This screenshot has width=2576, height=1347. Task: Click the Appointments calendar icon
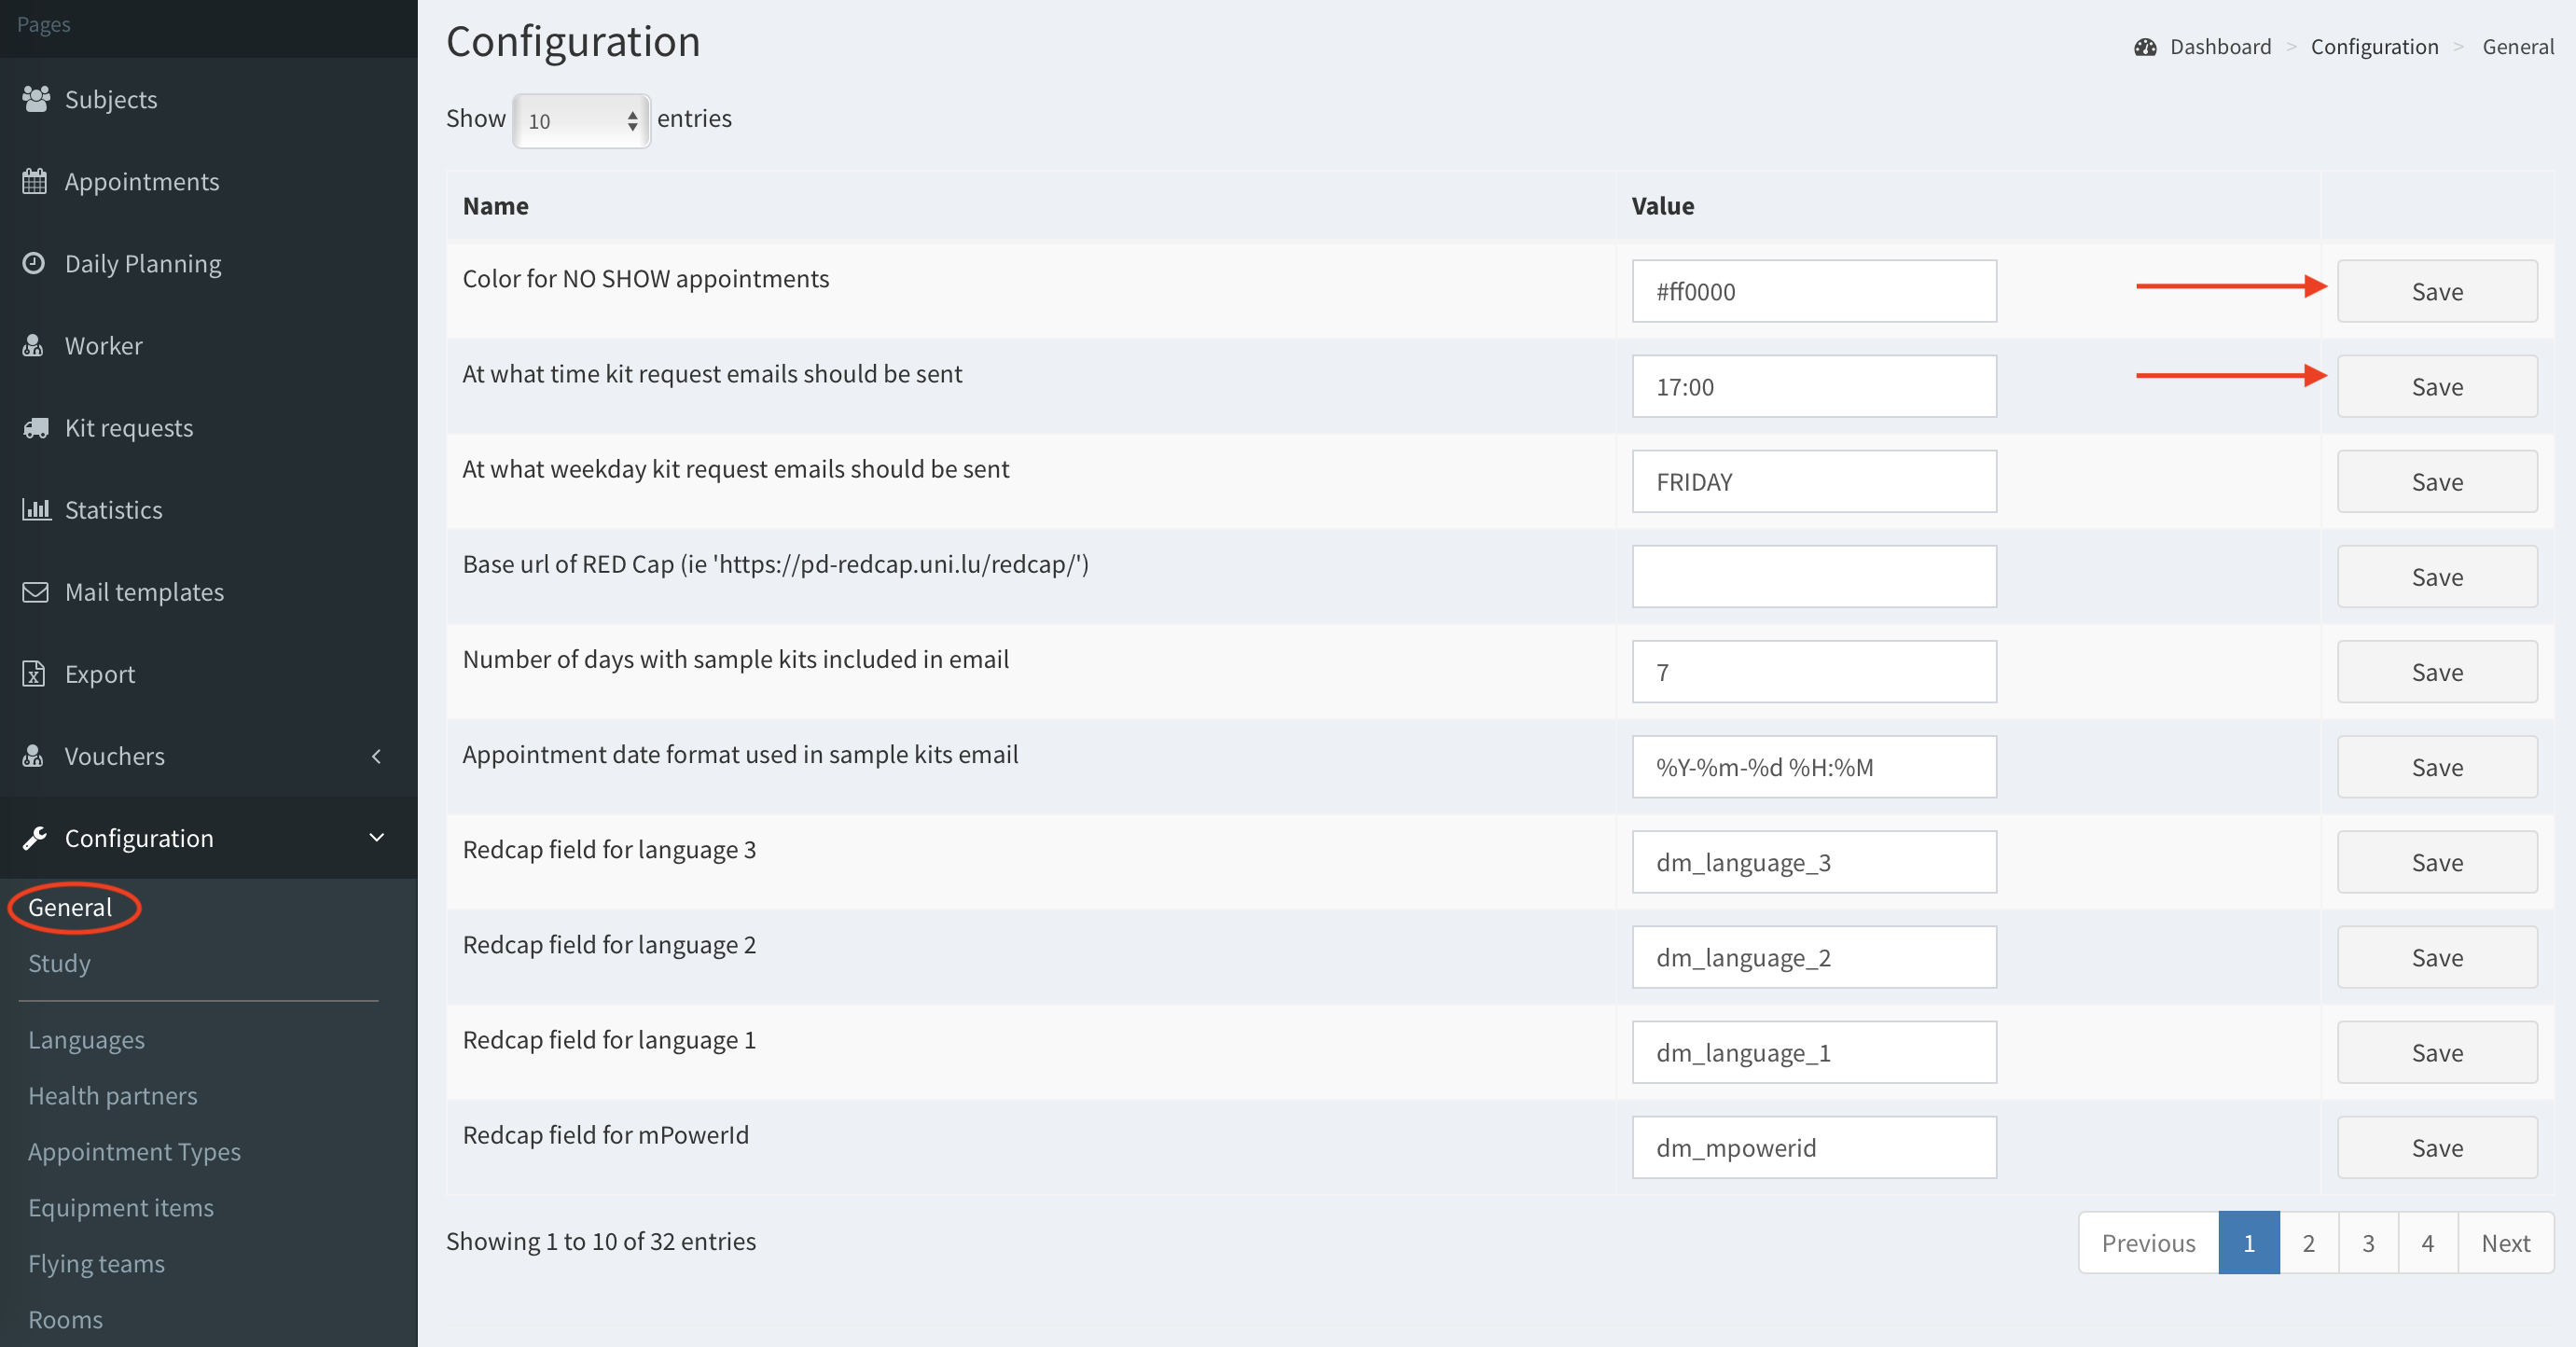click(35, 182)
